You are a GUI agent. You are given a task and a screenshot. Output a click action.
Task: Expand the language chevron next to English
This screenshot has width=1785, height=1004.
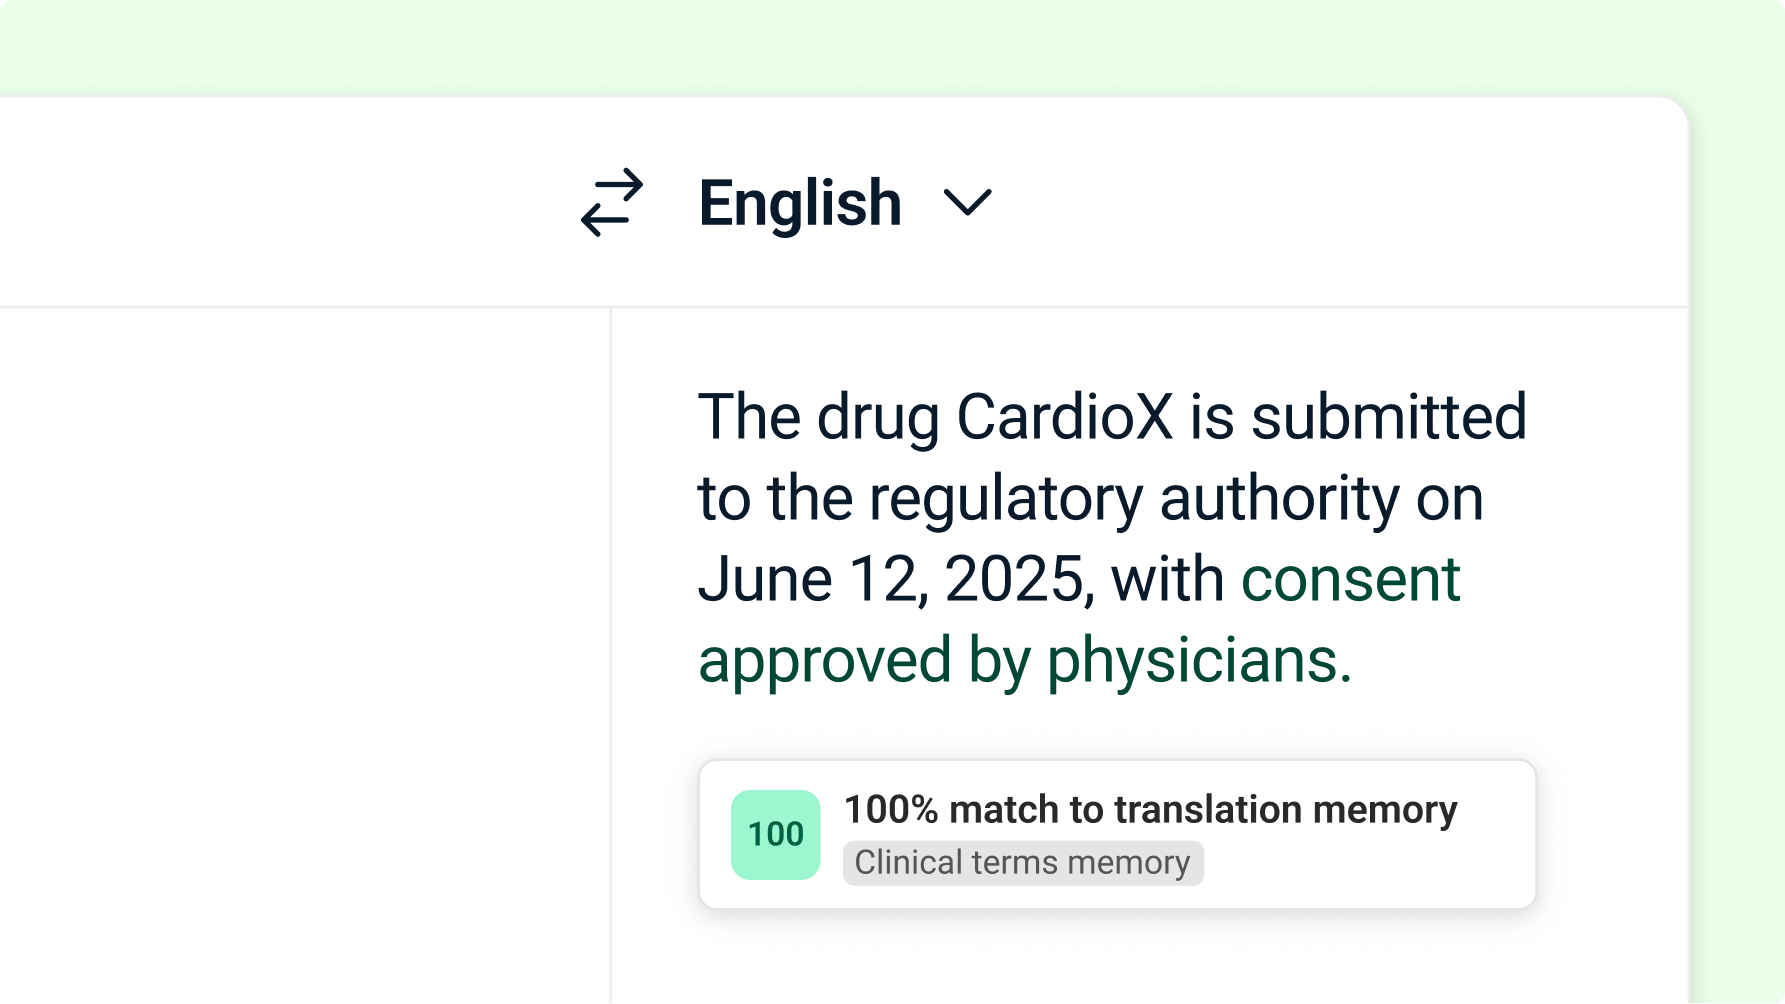click(967, 203)
